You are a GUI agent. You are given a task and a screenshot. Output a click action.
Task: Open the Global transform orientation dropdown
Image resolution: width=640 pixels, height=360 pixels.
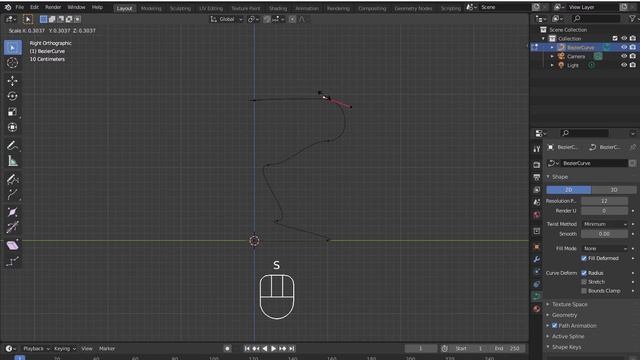tap(227, 19)
